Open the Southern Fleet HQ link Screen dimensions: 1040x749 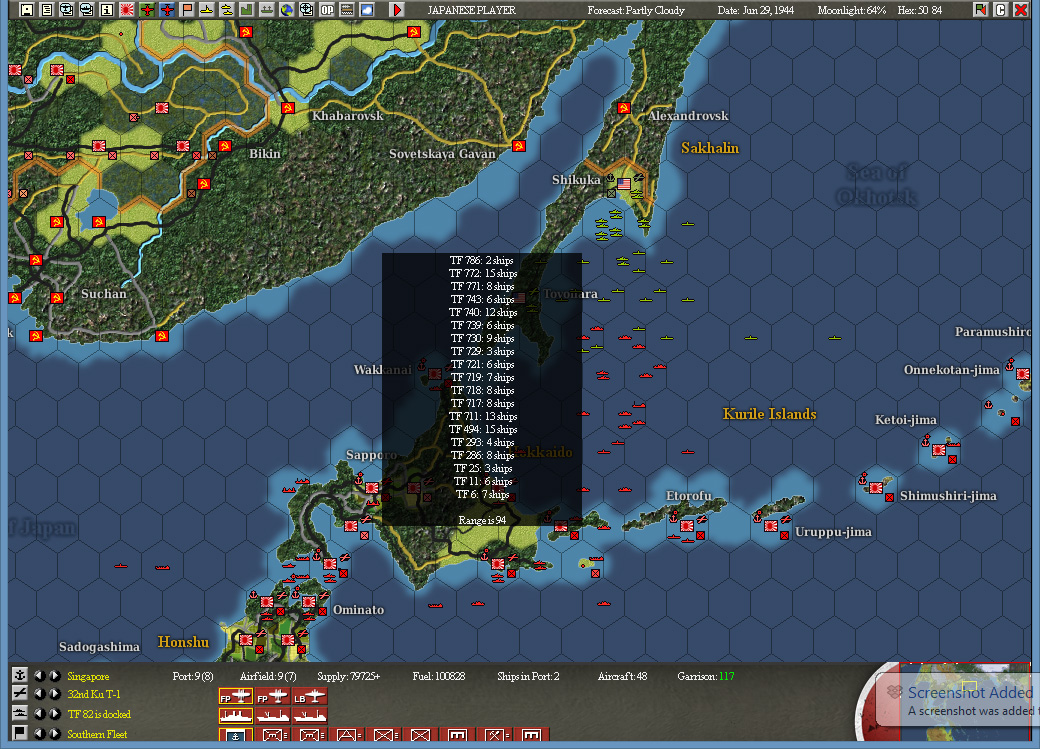pos(97,734)
